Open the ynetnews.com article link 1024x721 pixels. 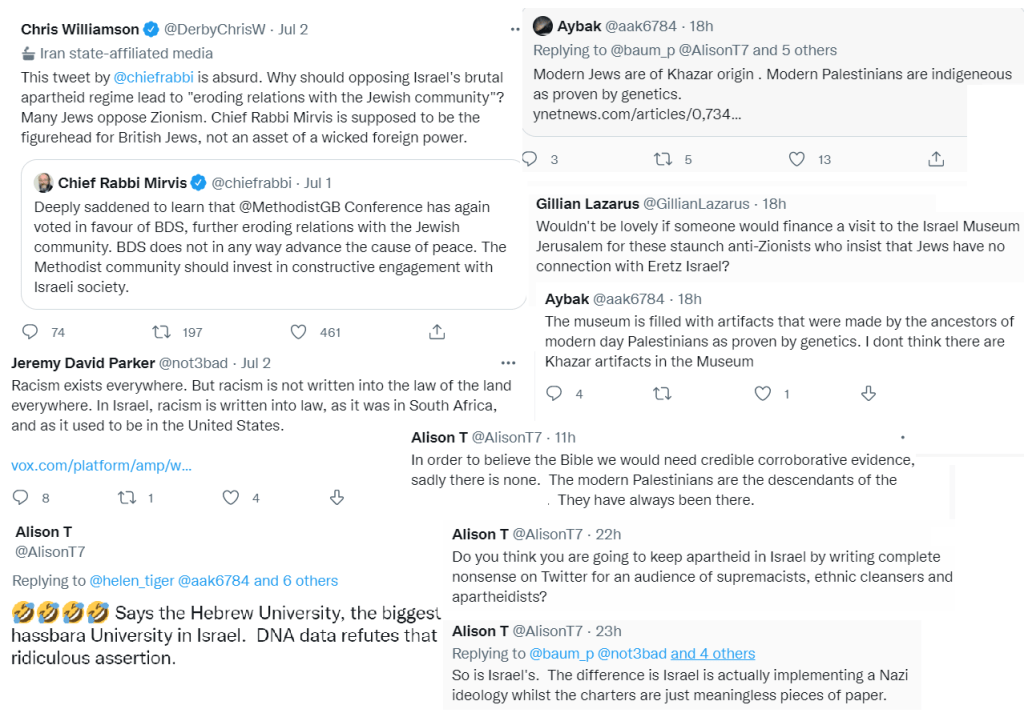pyautogui.click(x=637, y=114)
